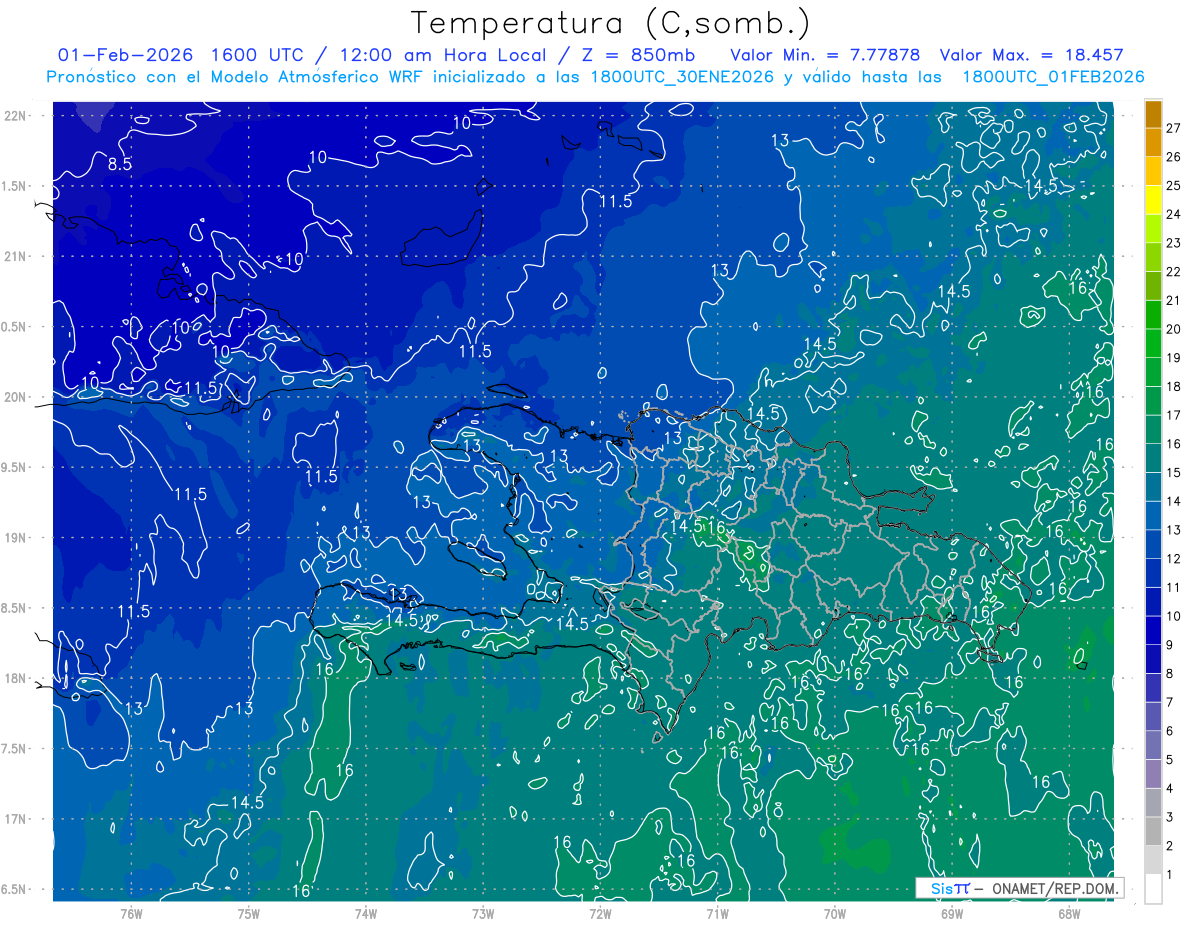Click the 20N latitude axis label
The image size is (1200, 927).
click(16, 397)
